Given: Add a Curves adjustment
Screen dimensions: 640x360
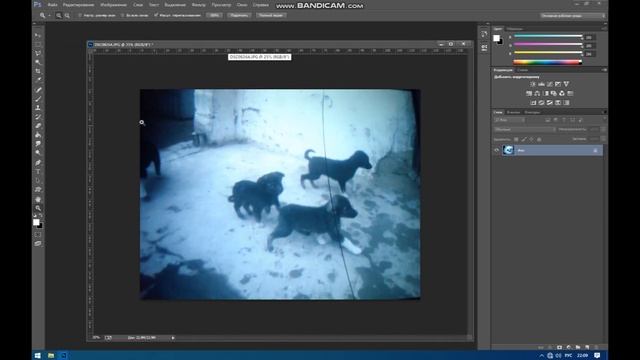Looking at the screenshot, I should [549, 84].
